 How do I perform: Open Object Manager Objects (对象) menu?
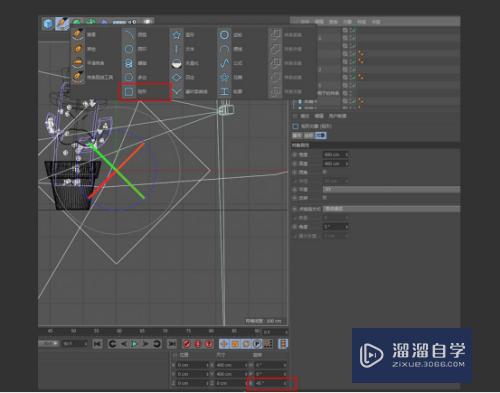click(x=348, y=21)
